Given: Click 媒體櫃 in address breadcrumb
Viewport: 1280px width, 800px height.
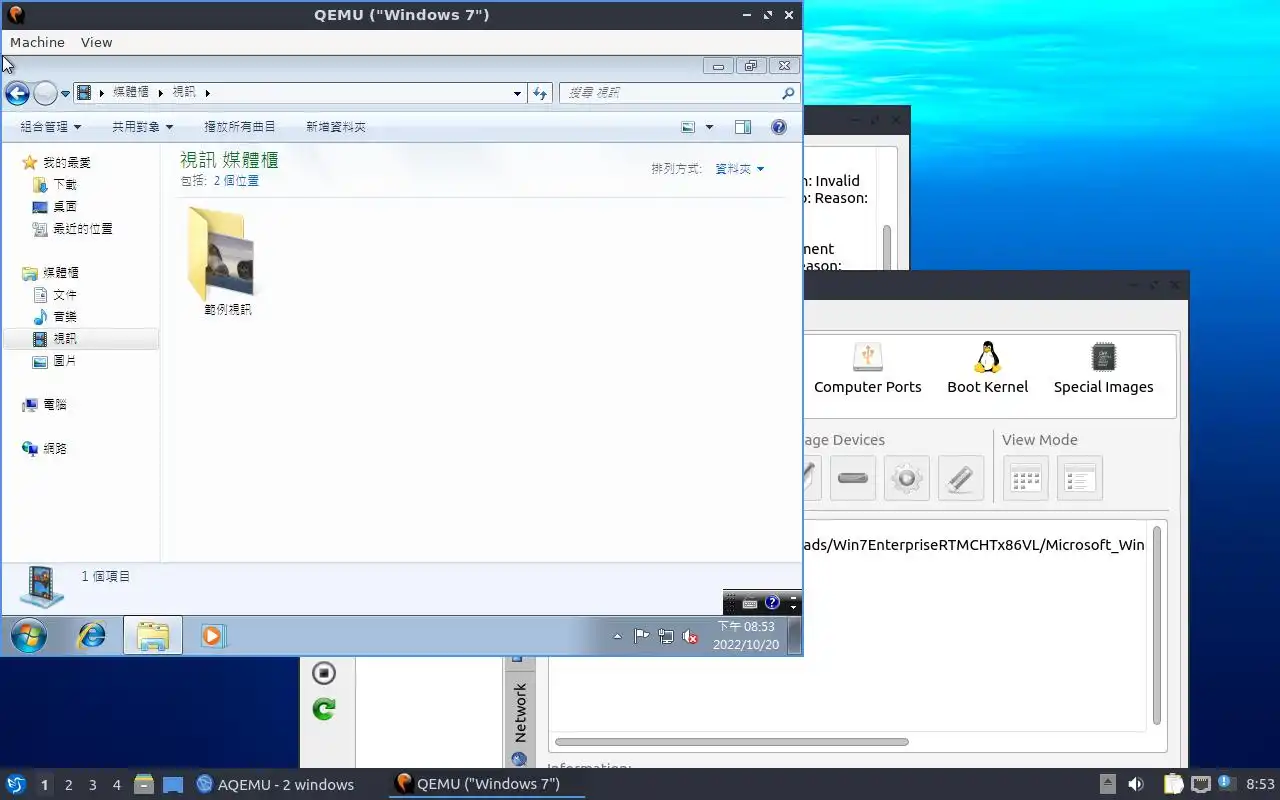Looking at the screenshot, I should [x=131, y=92].
